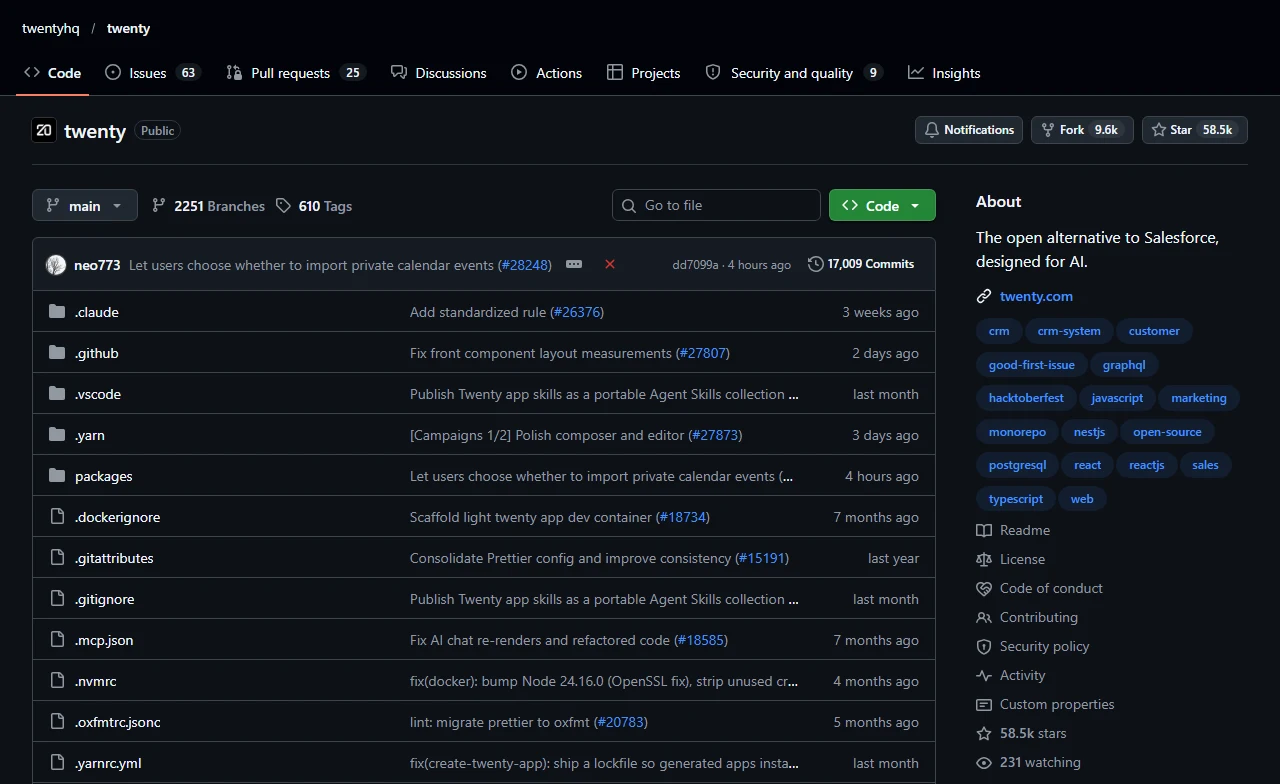This screenshot has height=784, width=1280.
Task: Select the typescript topic tag
Action: tap(1016, 499)
